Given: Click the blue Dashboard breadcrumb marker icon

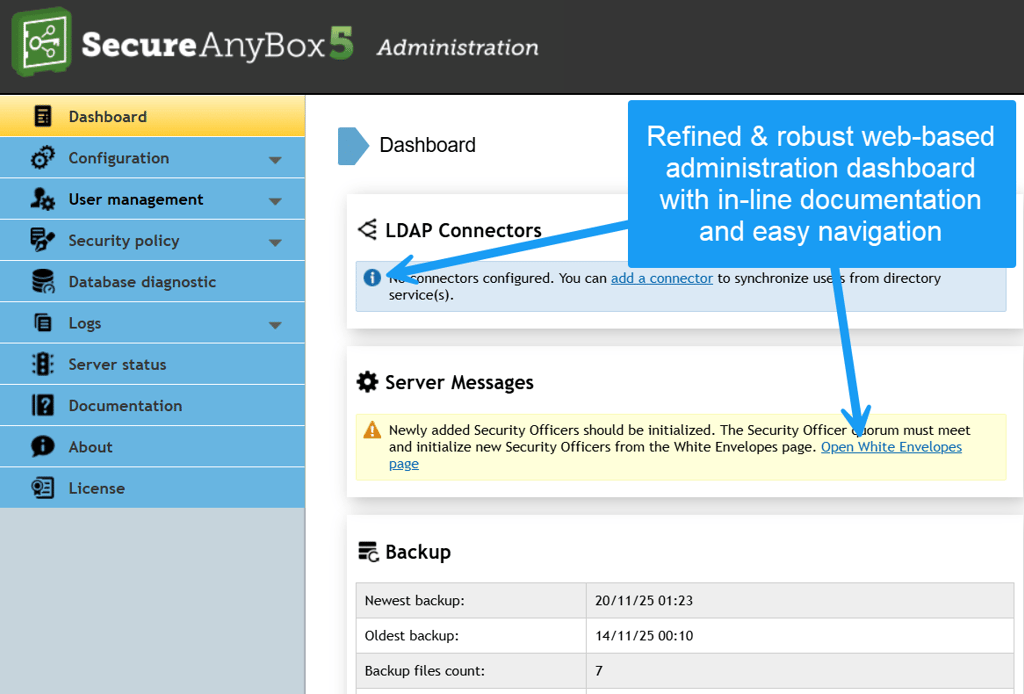Looking at the screenshot, I should [x=353, y=146].
